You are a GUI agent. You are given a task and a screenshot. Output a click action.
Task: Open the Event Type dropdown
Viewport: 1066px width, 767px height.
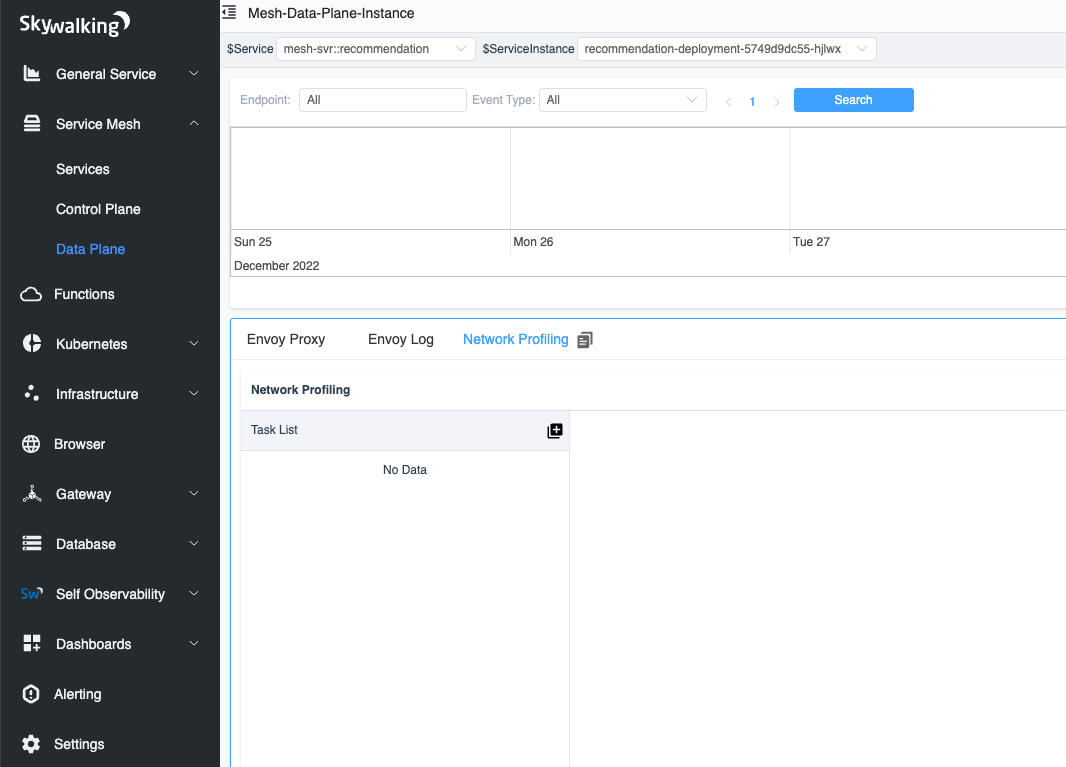click(622, 100)
